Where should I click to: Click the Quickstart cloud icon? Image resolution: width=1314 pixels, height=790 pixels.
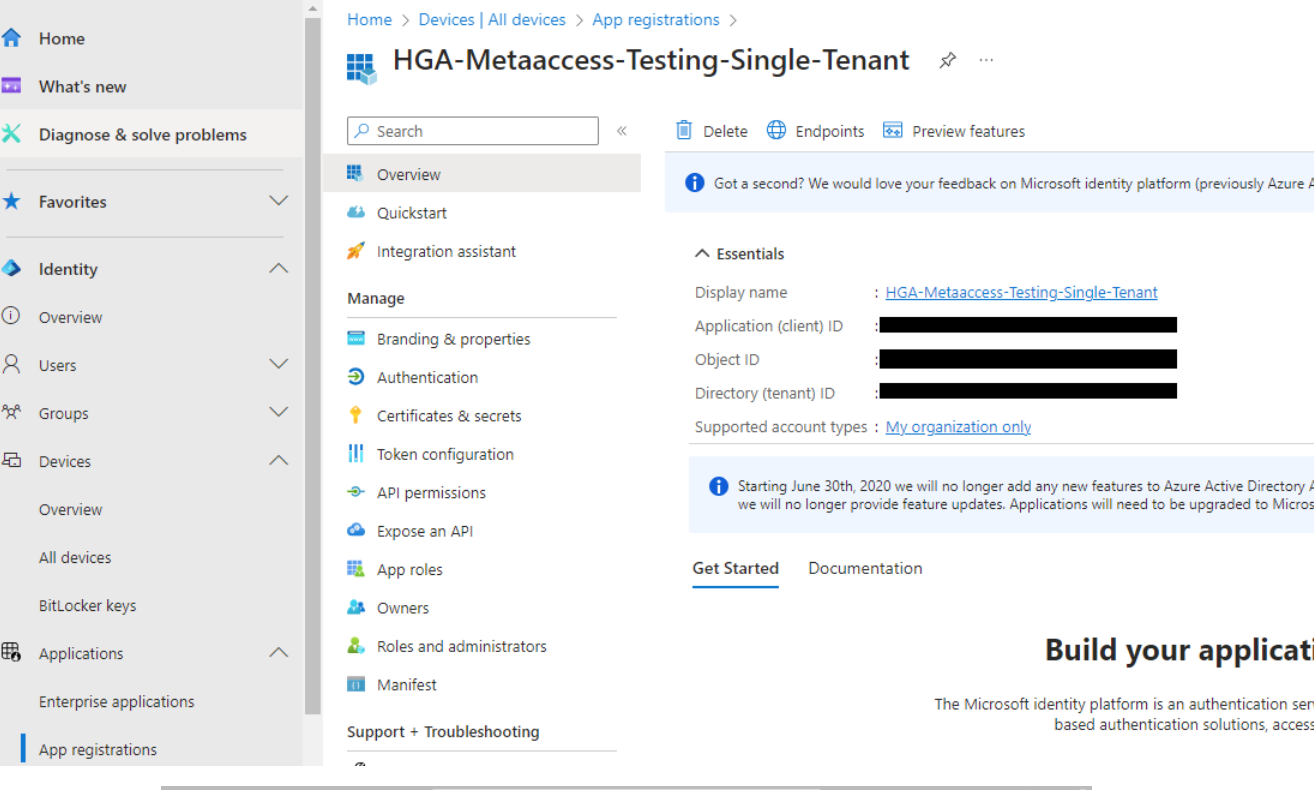(355, 212)
